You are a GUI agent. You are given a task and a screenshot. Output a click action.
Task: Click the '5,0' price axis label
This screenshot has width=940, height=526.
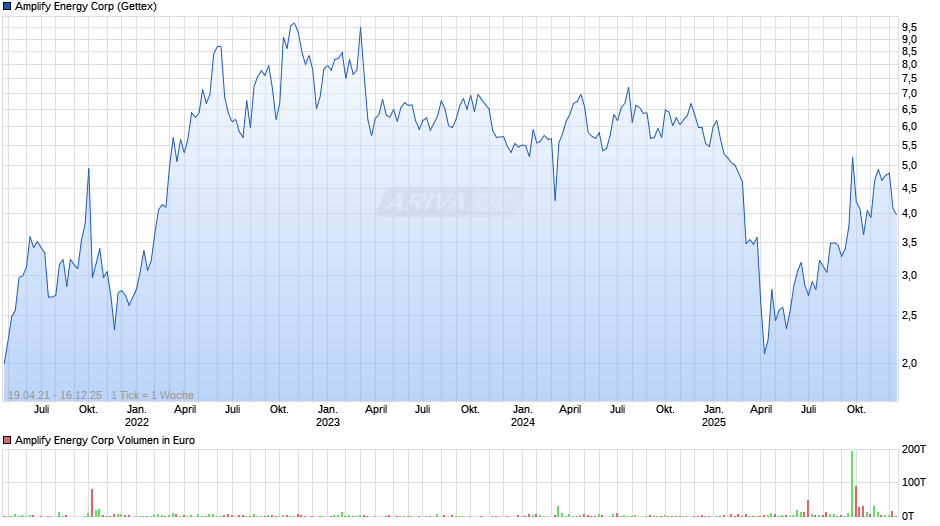[909, 166]
